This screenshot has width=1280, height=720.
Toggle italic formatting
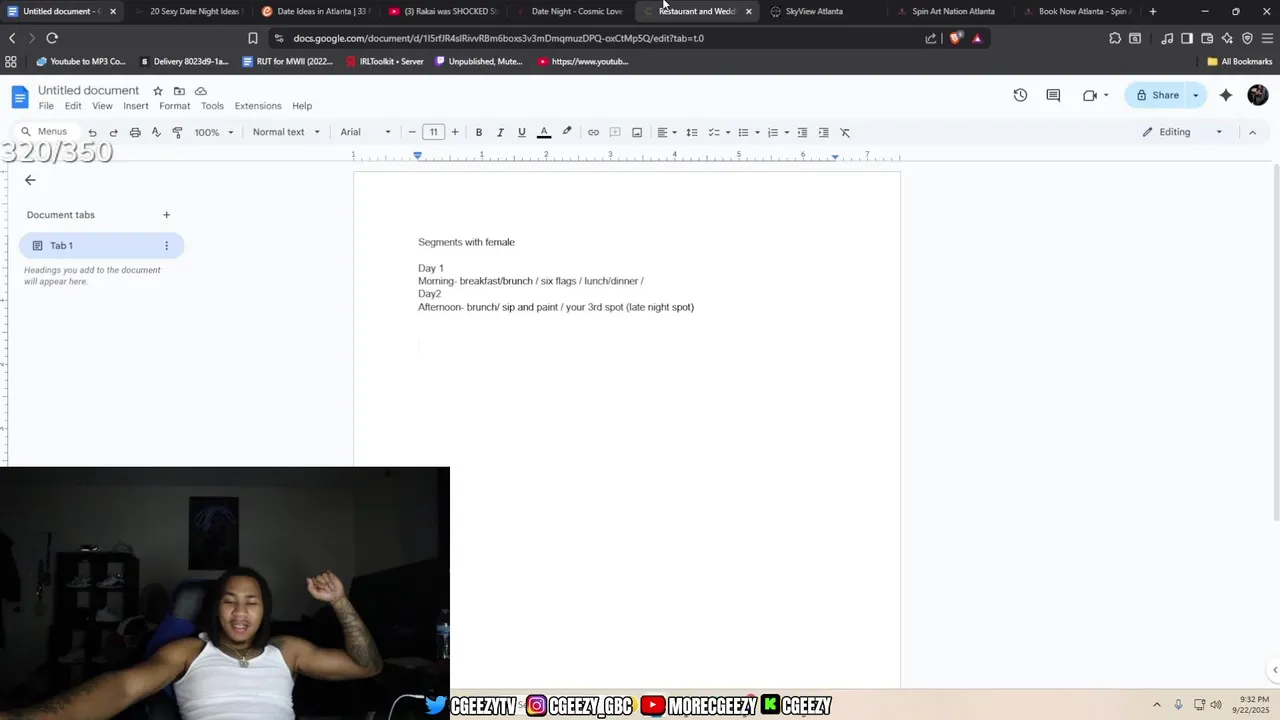coord(500,132)
